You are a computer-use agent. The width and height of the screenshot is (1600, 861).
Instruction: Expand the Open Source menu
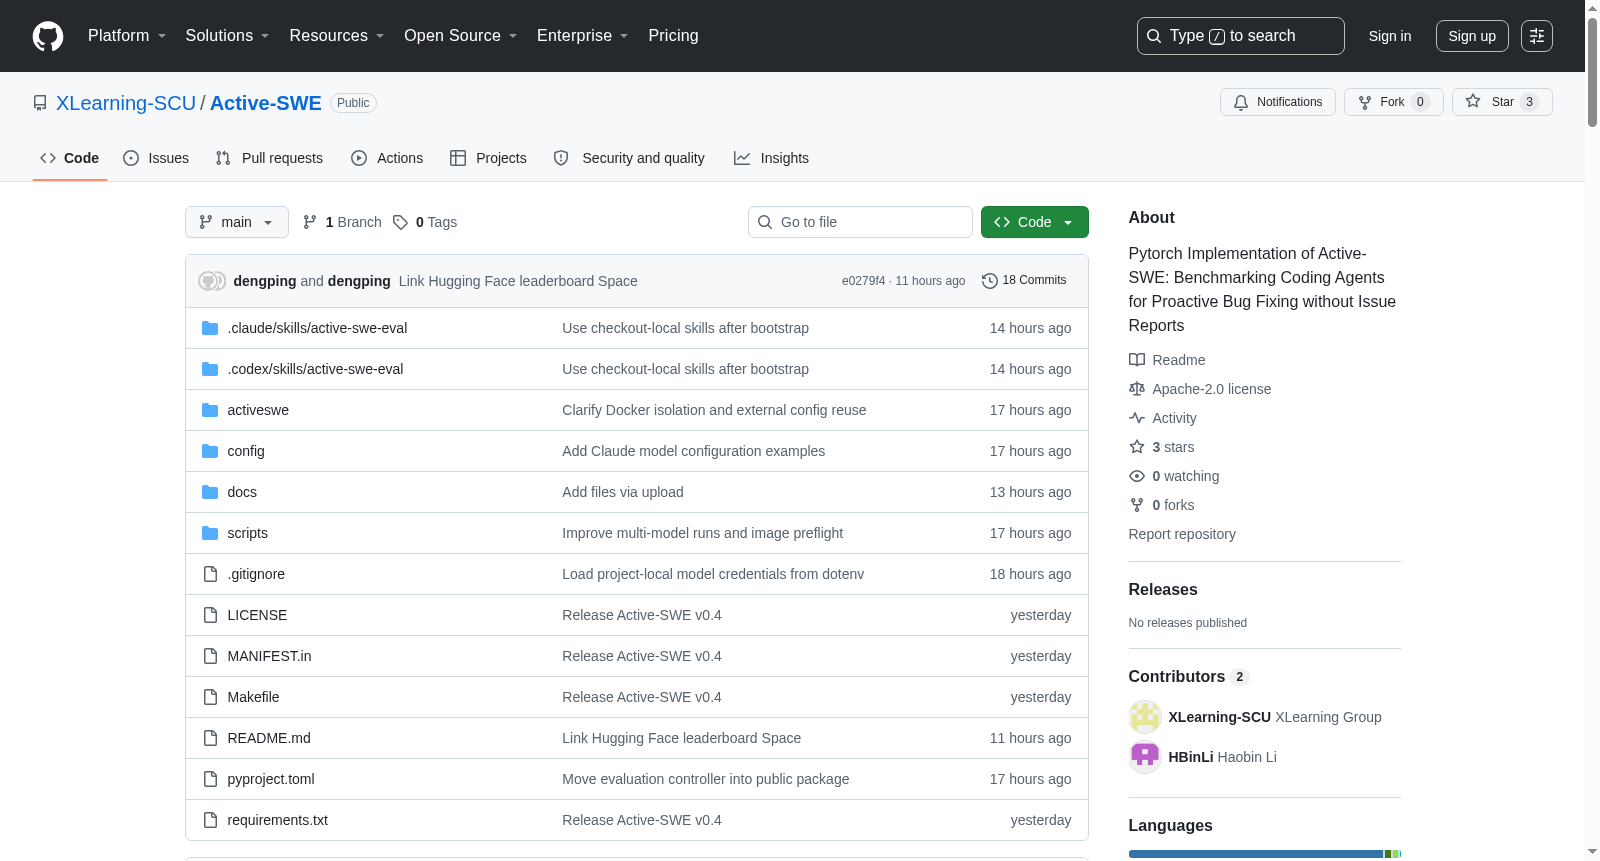(x=461, y=36)
